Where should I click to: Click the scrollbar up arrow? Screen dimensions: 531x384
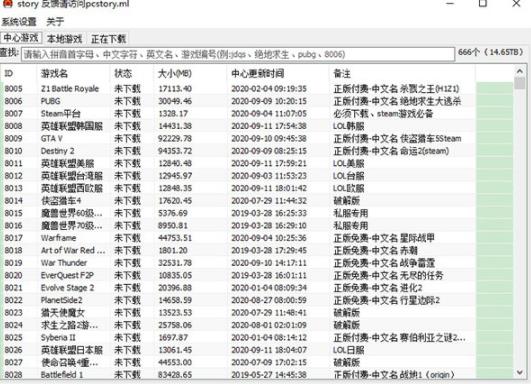(520, 71)
